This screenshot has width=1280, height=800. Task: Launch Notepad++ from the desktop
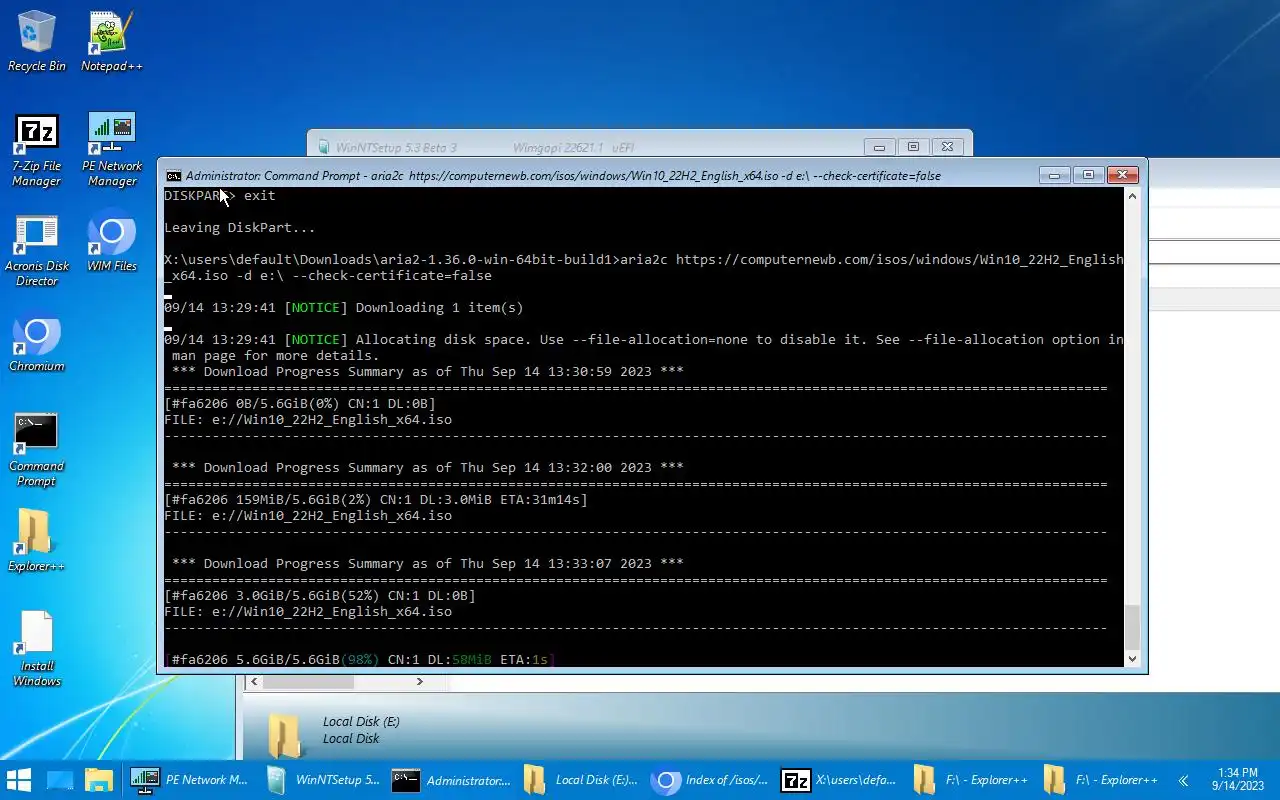pos(112,42)
